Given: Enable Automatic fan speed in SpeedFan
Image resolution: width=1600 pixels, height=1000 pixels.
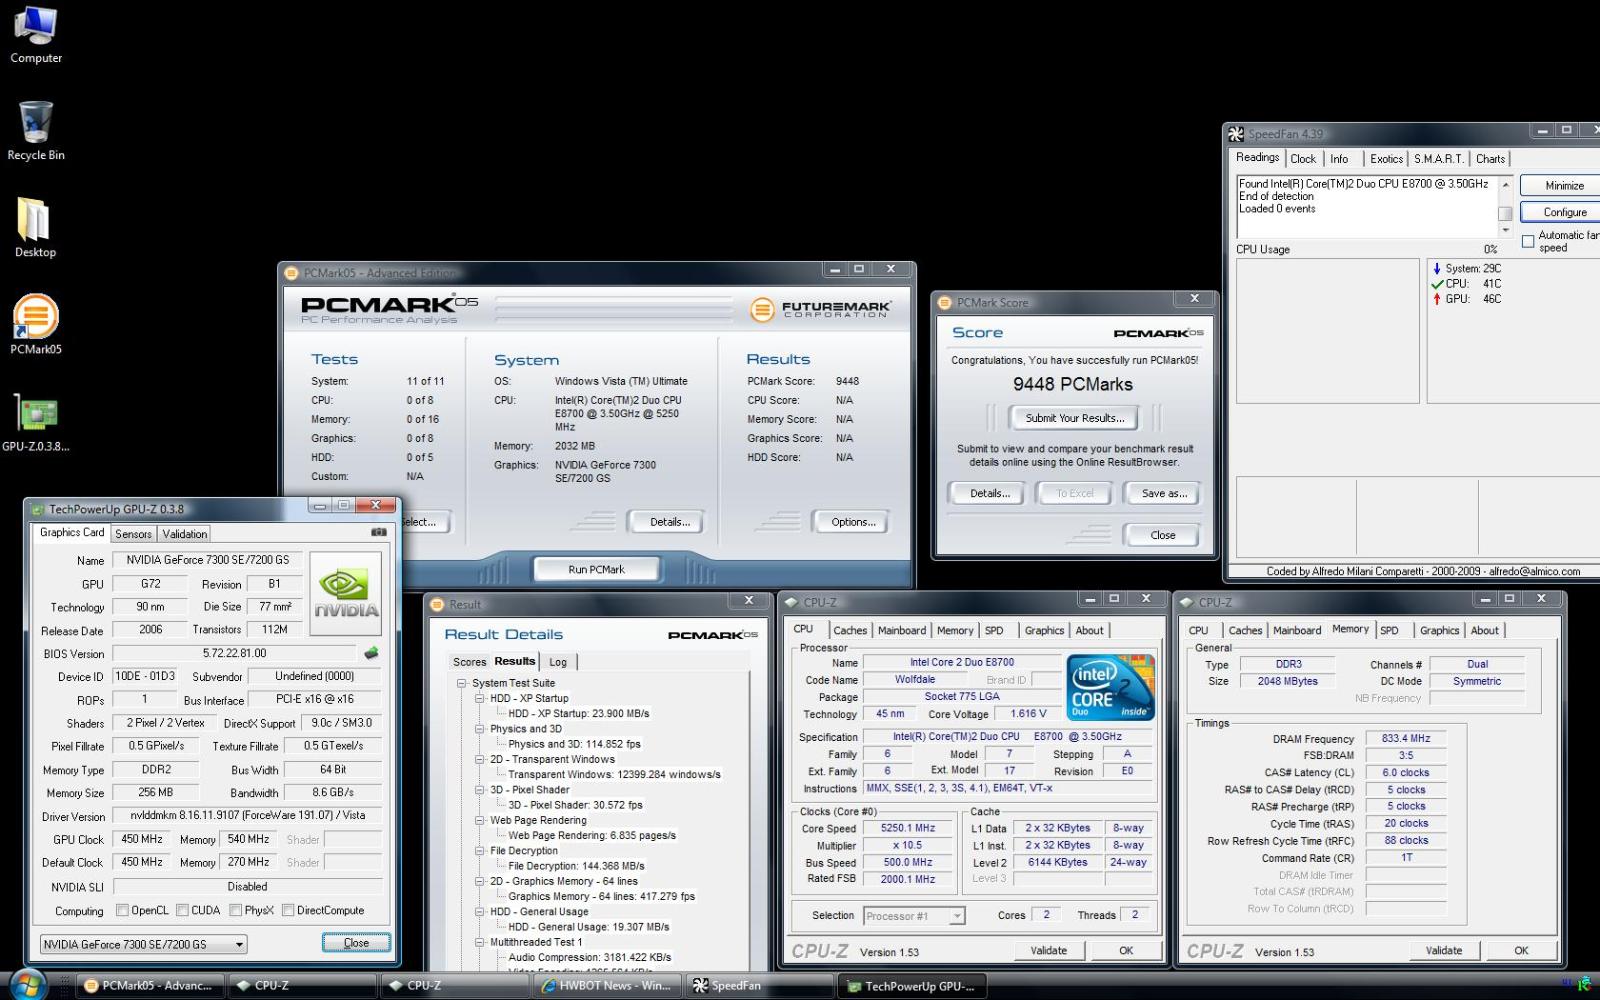Looking at the screenshot, I should coord(1528,241).
